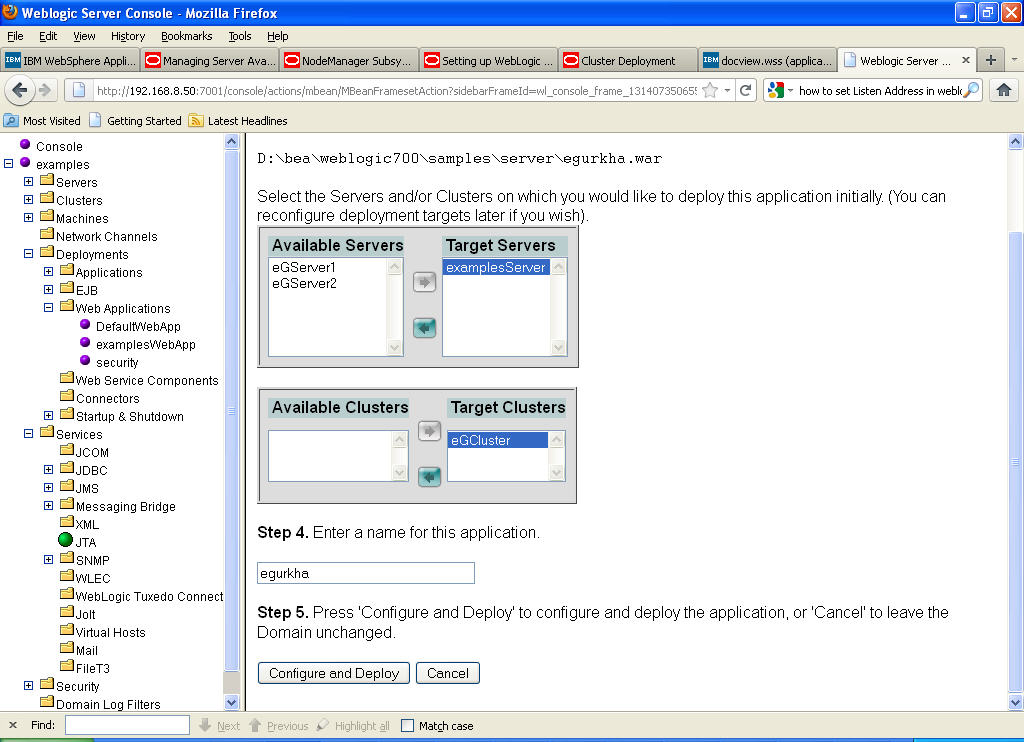Move selected cluster to Target Clusters
The image size is (1024, 742).
429,431
